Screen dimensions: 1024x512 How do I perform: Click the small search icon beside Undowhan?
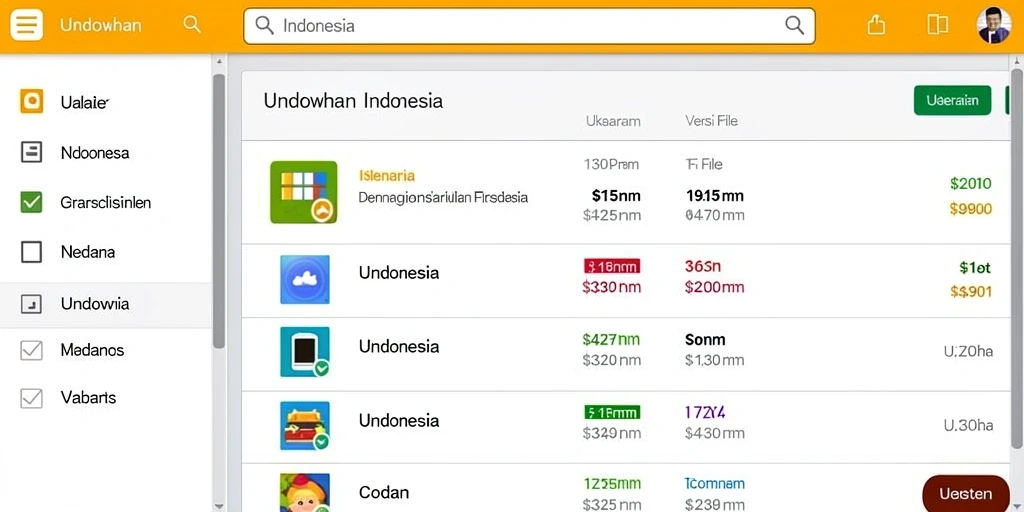192,25
